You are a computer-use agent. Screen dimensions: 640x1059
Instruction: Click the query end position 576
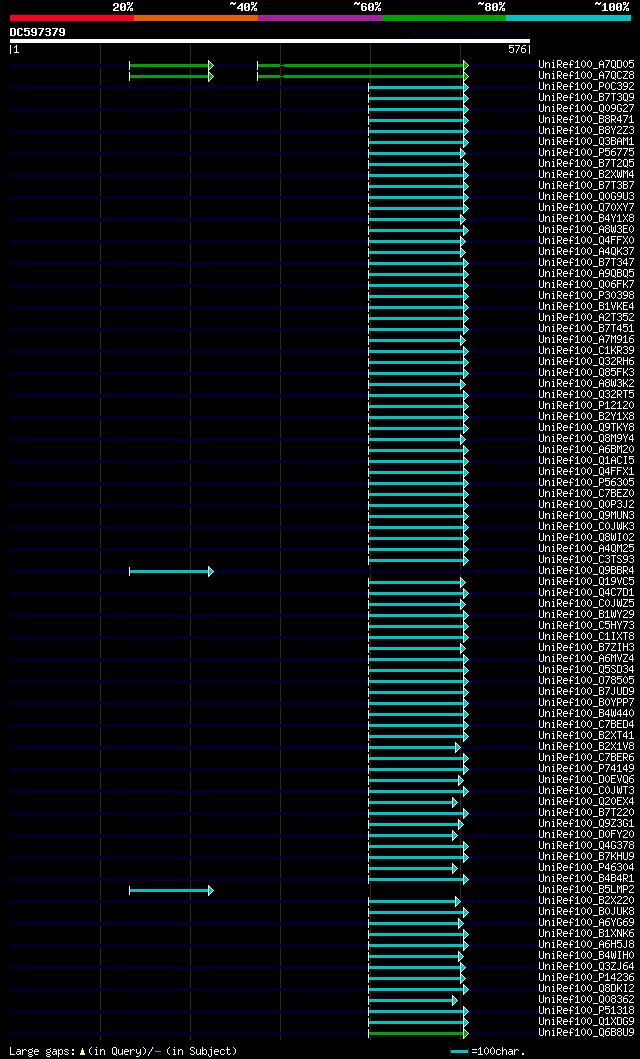pos(517,49)
